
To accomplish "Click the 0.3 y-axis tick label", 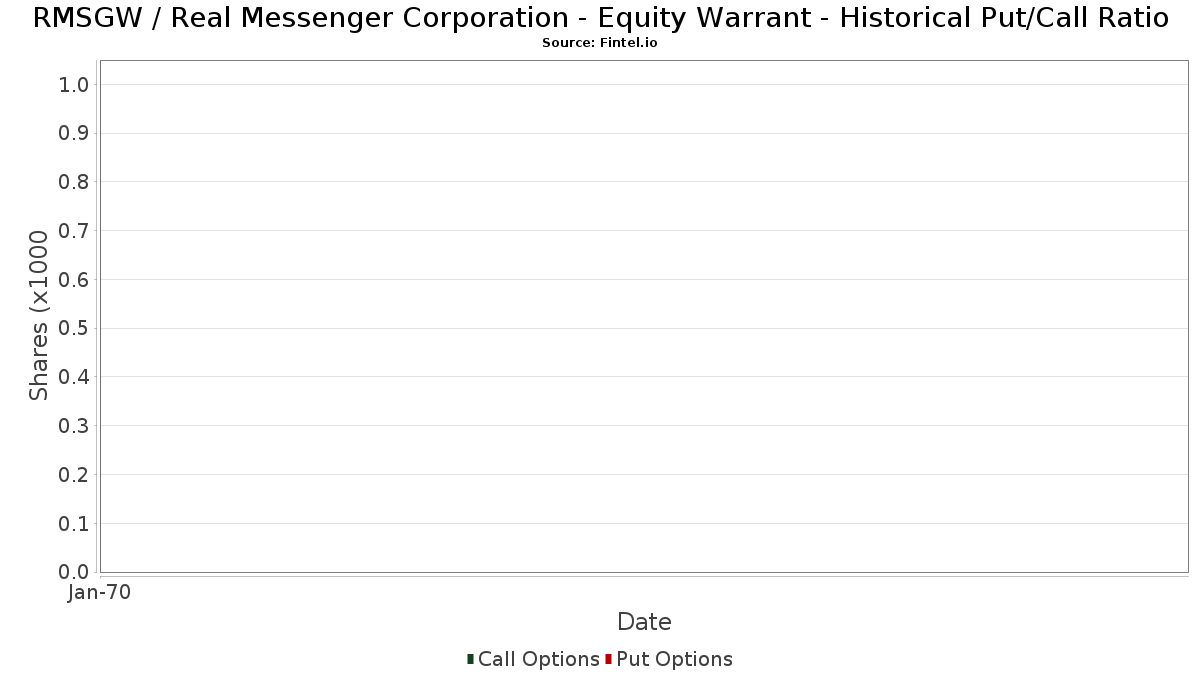I will coord(75,426).
